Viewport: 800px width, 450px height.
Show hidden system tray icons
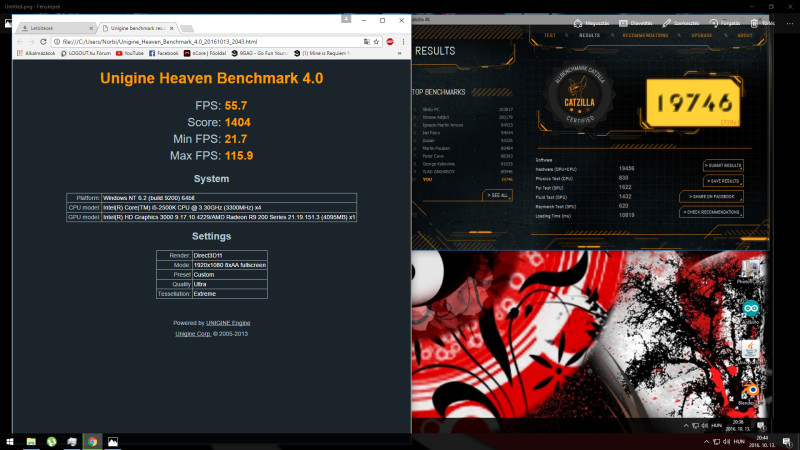[x=706, y=442]
